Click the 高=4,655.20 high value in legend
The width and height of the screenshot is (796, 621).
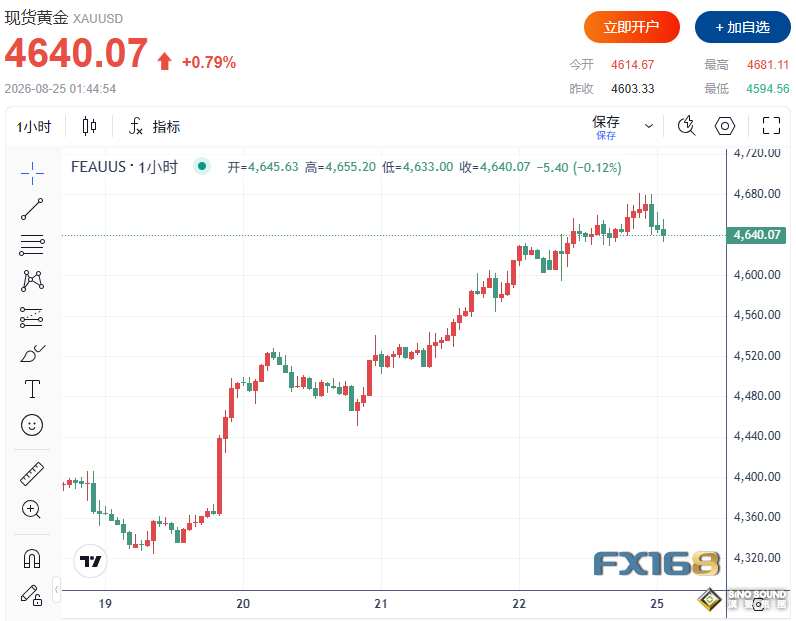[x=340, y=167]
